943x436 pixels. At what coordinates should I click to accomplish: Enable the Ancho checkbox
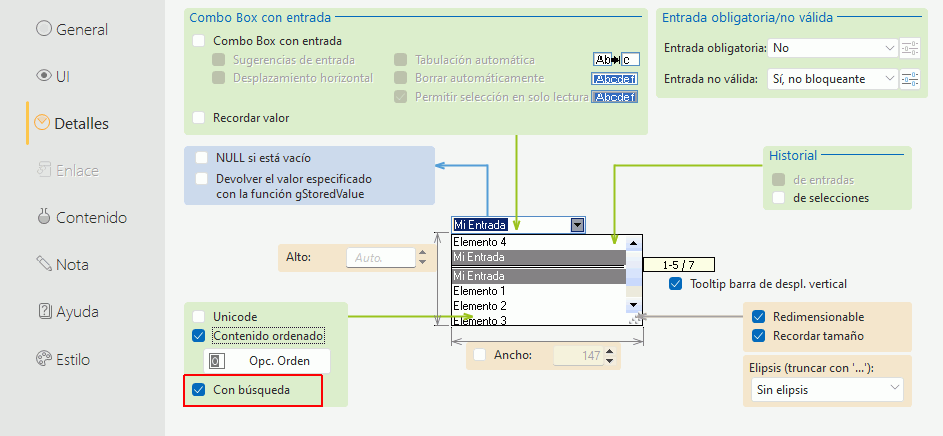(479, 355)
